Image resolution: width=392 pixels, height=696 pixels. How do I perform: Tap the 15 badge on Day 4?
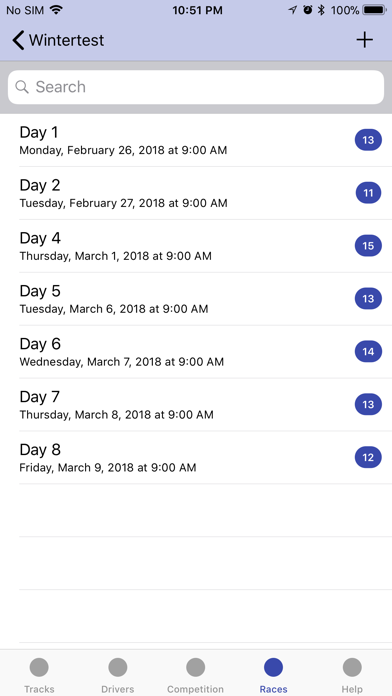pyautogui.click(x=368, y=246)
